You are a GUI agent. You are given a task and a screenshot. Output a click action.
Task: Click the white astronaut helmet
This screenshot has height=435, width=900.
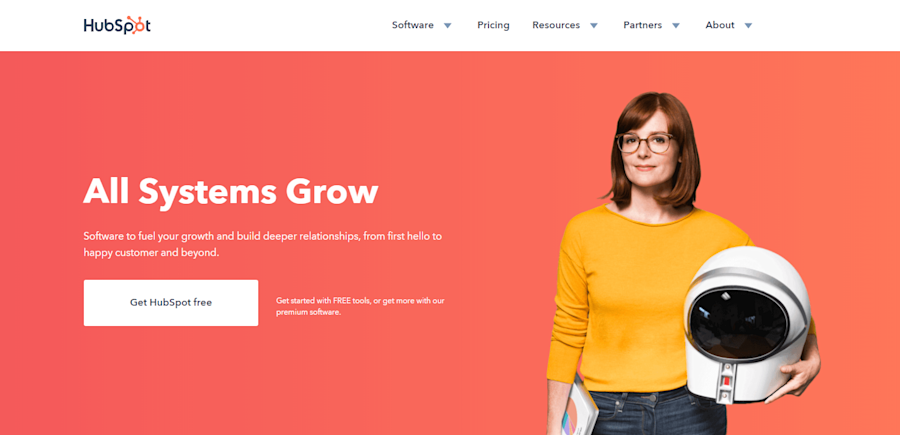[x=747, y=324]
